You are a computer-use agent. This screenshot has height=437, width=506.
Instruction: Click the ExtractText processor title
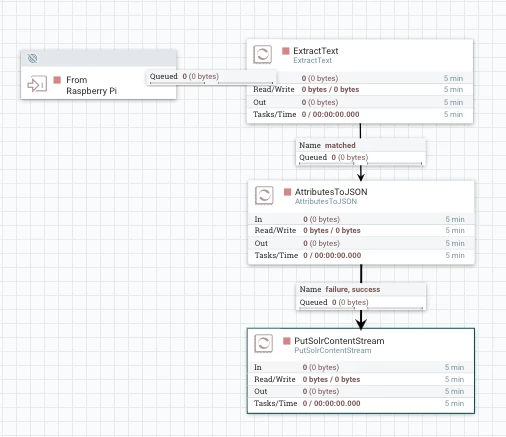click(316, 51)
